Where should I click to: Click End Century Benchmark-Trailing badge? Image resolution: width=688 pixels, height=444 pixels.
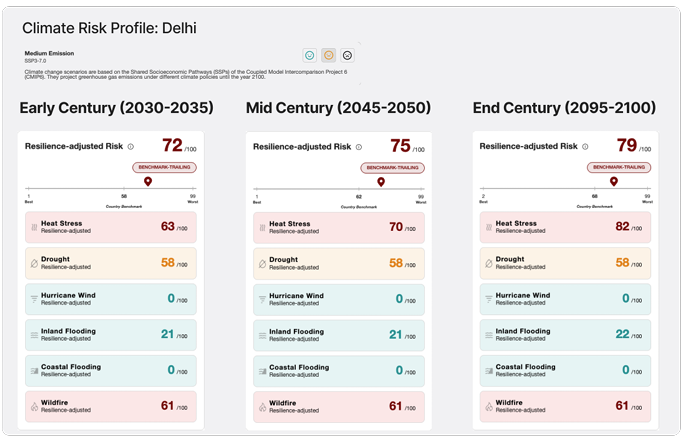click(x=618, y=168)
